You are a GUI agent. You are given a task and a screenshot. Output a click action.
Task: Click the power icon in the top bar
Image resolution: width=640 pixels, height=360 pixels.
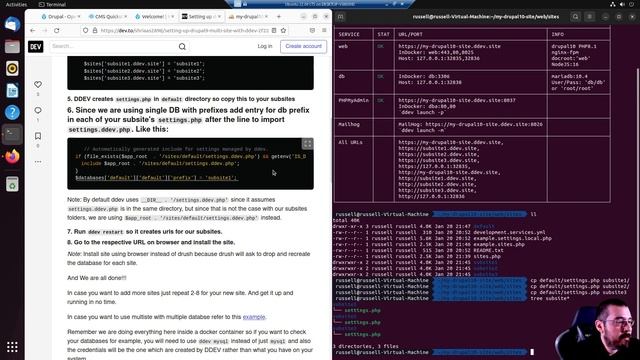click(x=632, y=4)
